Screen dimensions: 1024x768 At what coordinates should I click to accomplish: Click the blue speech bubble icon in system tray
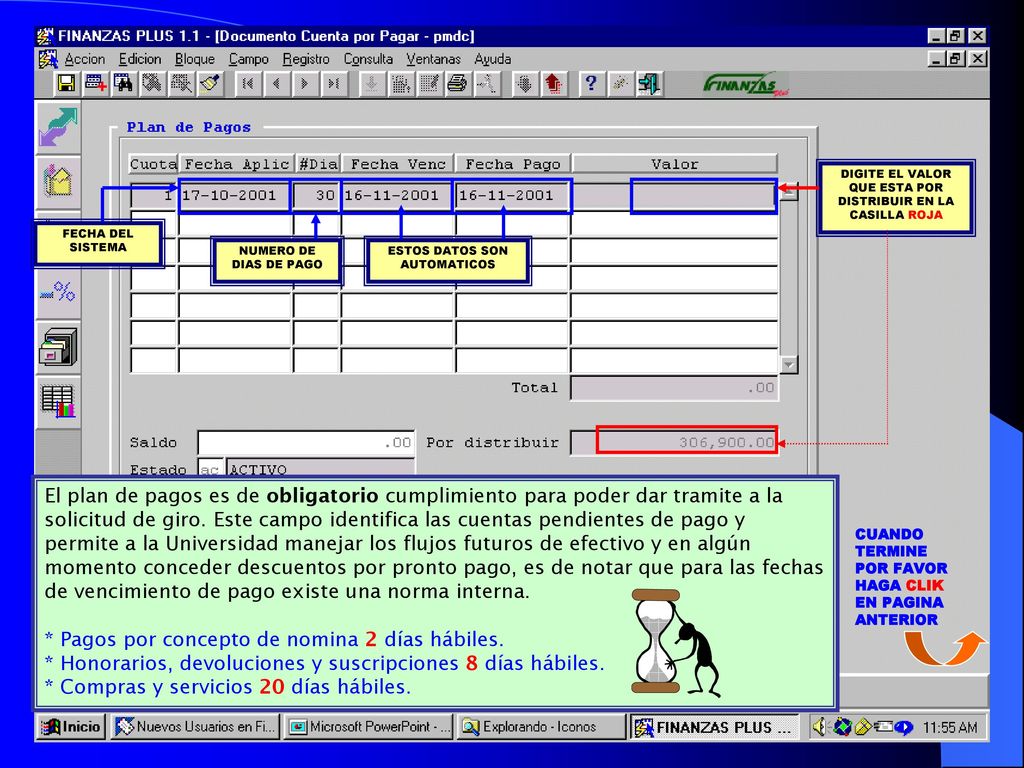(x=903, y=727)
